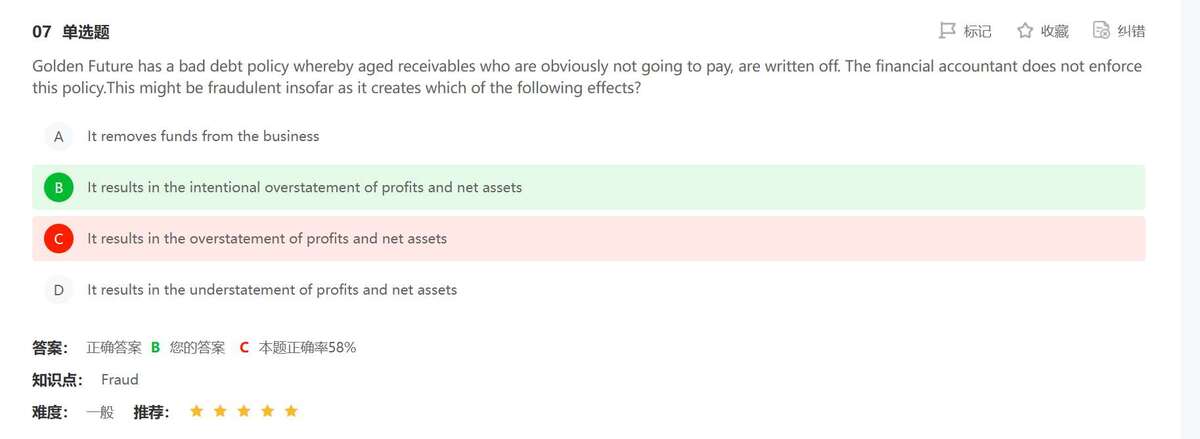The height and width of the screenshot is (439, 1200).
Task: Click the star icon beside 收藏
Action: [x=1025, y=31]
